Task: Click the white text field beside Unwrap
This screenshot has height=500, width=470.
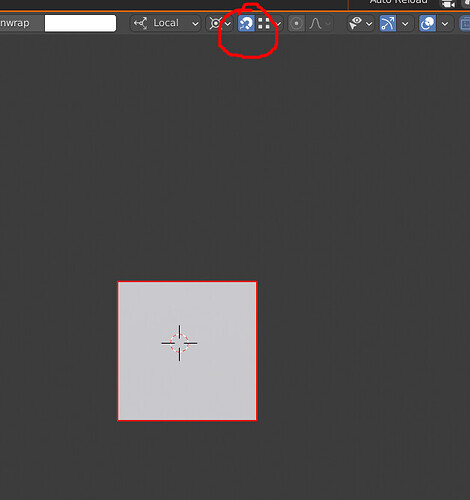Action: click(80, 23)
